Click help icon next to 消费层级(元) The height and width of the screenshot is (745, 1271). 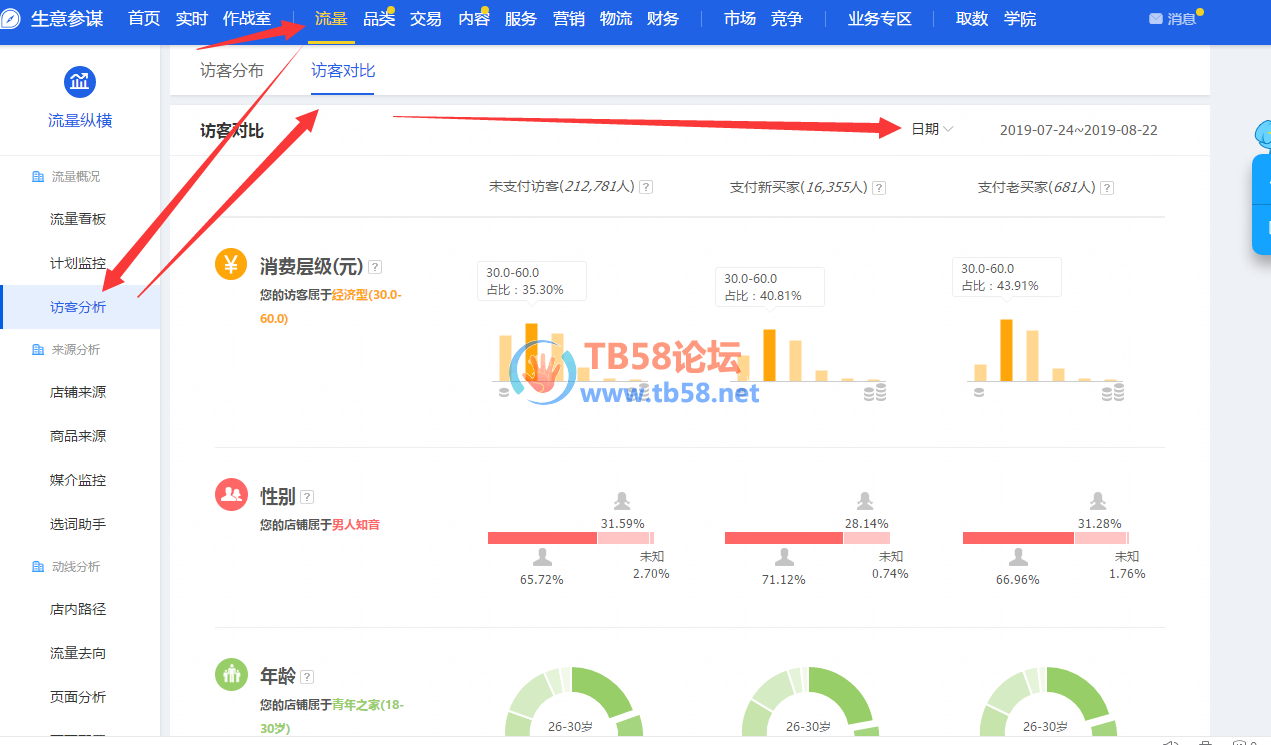(375, 267)
